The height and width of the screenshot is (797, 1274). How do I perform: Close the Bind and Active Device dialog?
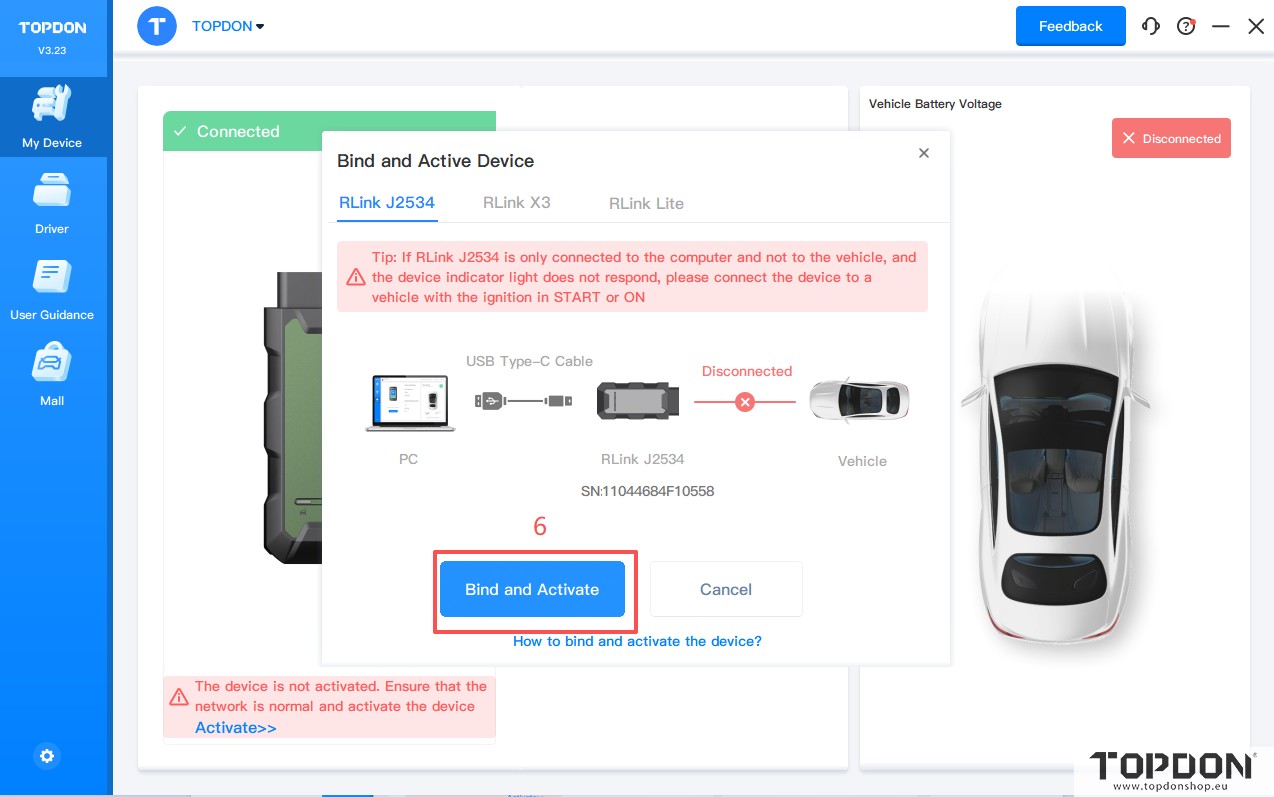(924, 153)
